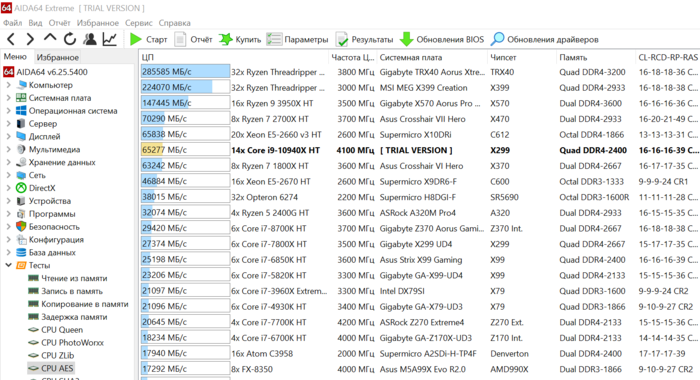Click the Octal DDR3-1600R memory cell
The height and width of the screenshot is (380, 700).
tap(594, 197)
